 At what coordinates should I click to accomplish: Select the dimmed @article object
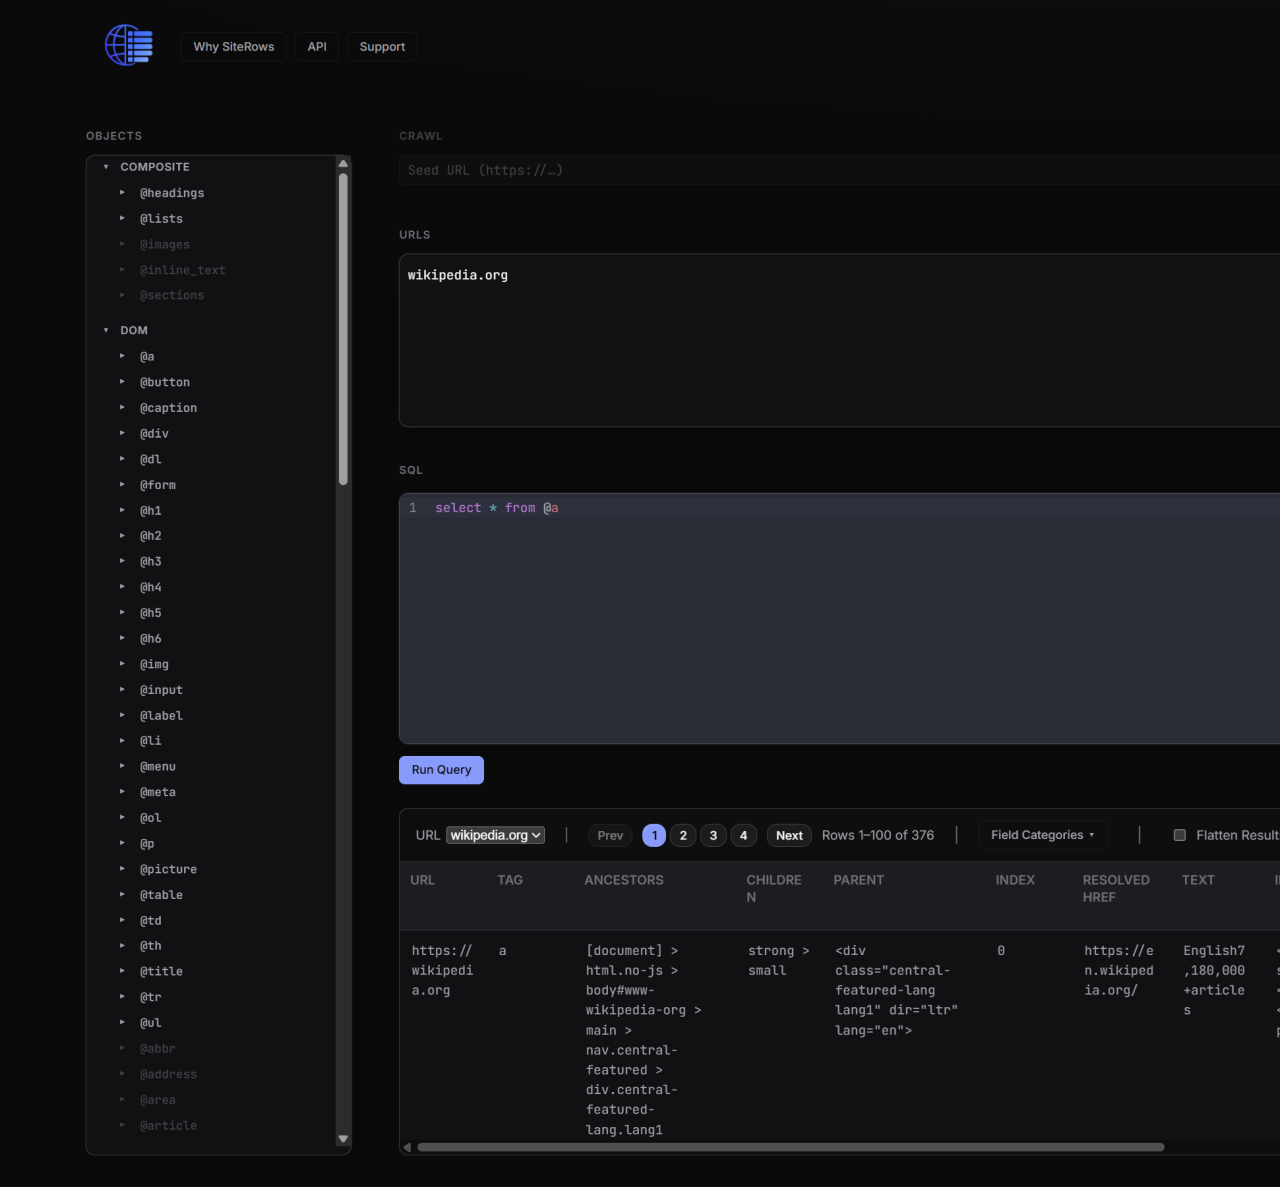point(168,1126)
